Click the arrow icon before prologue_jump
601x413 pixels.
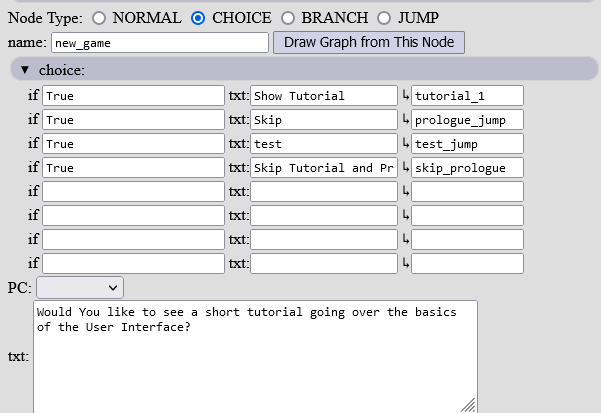(406, 120)
